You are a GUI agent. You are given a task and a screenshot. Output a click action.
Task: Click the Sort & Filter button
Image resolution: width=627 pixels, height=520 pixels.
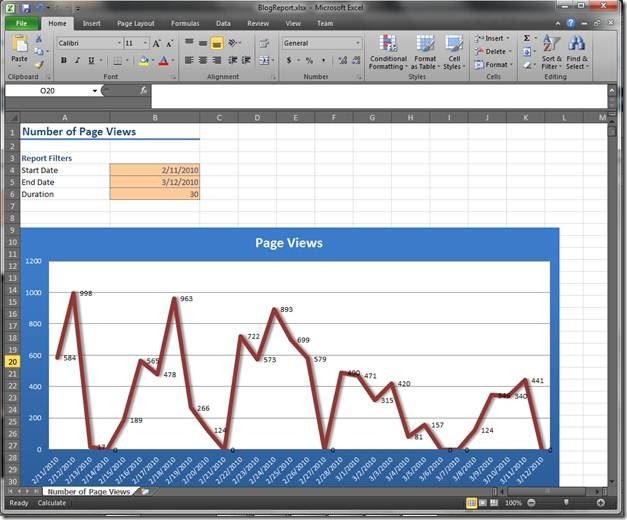[x=551, y=52]
